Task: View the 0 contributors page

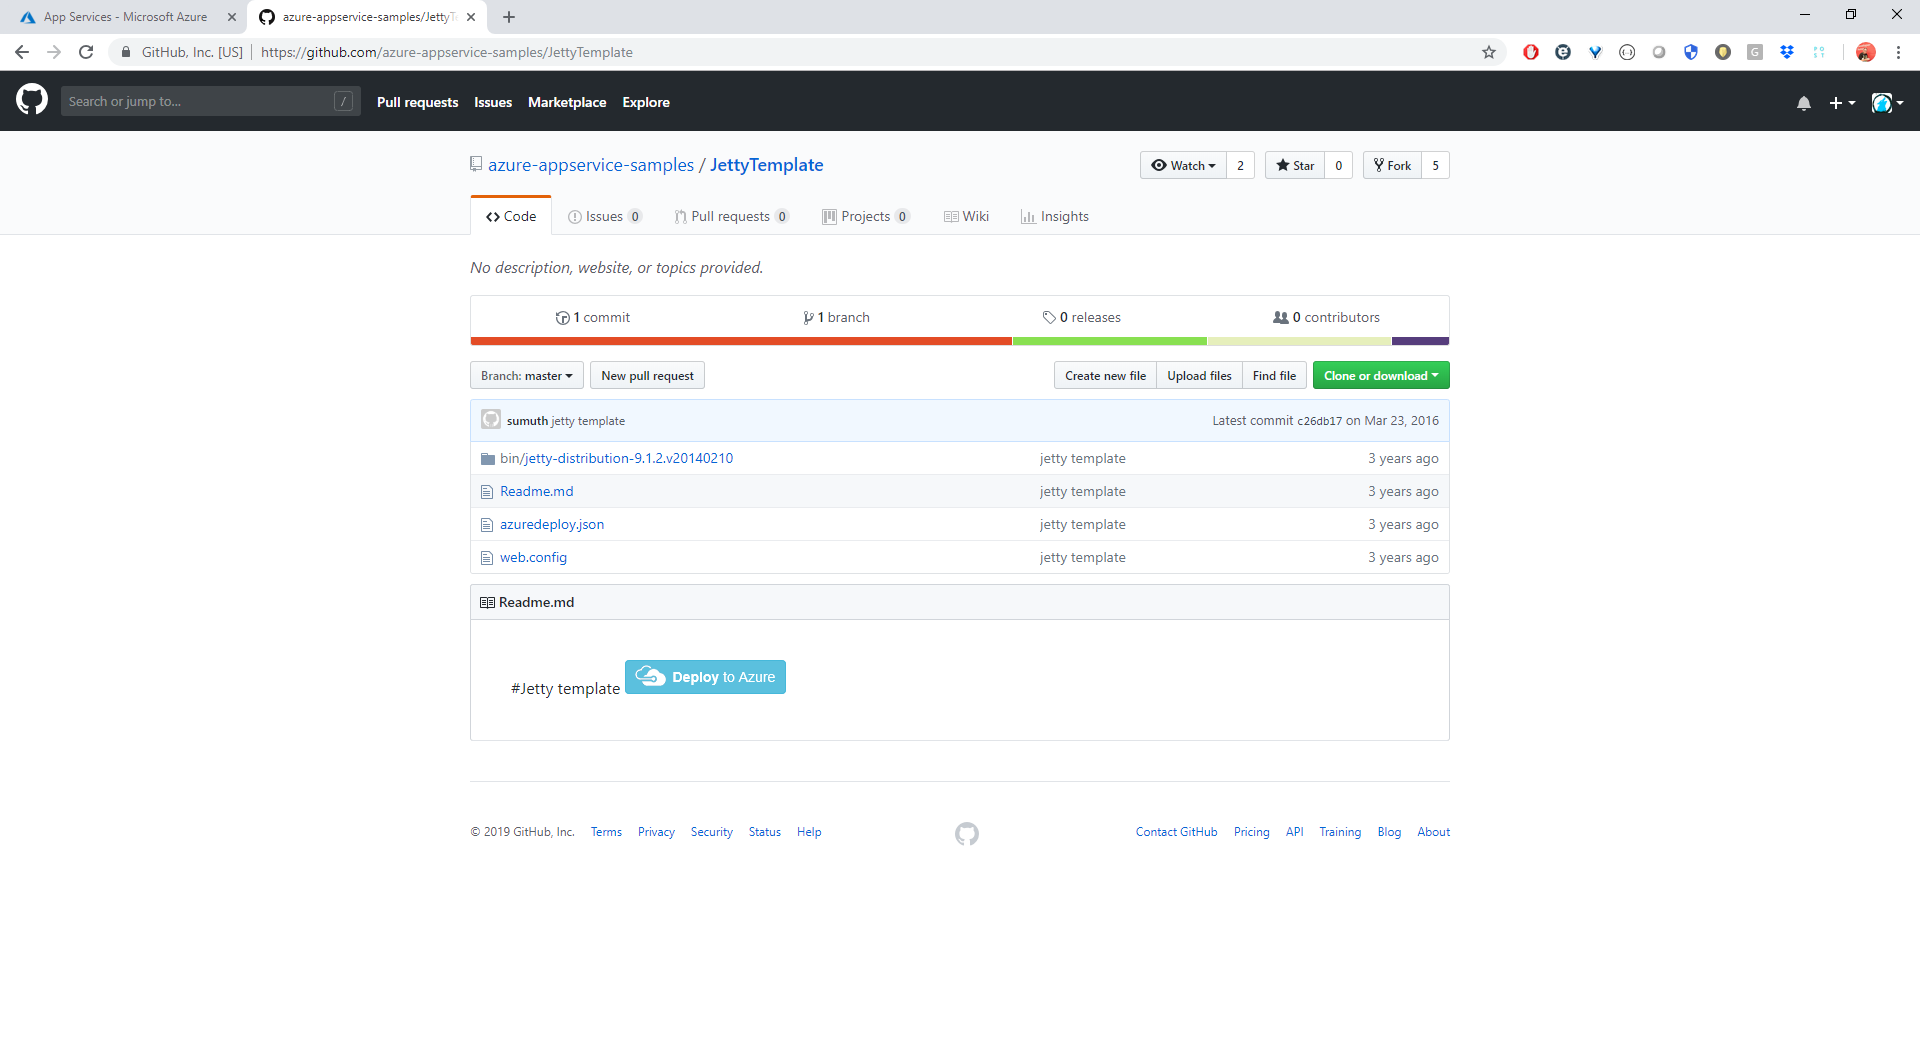Action: point(1326,317)
